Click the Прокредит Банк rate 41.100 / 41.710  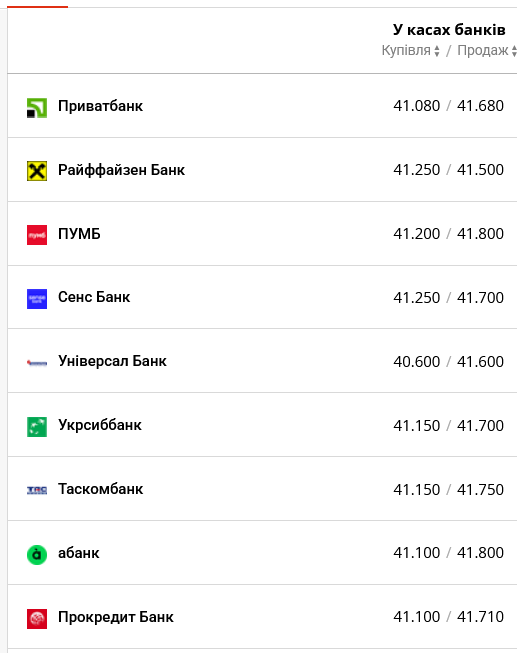point(448,617)
